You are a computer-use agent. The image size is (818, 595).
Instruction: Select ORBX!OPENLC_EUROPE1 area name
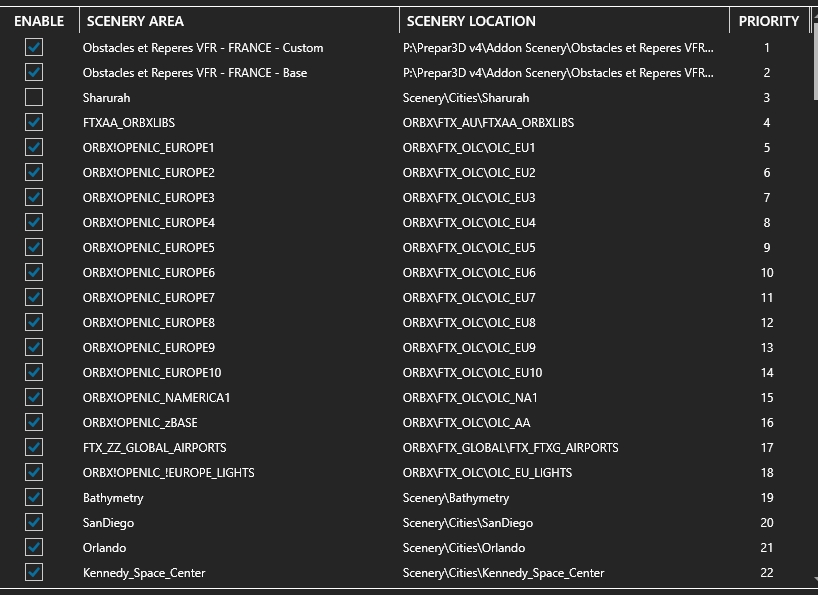pyautogui.click(x=149, y=148)
